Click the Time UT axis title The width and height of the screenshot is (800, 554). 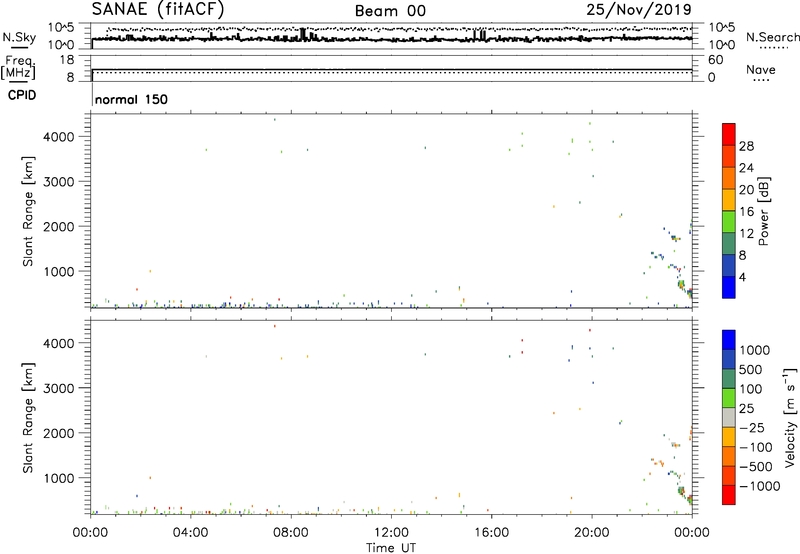[x=391, y=548]
